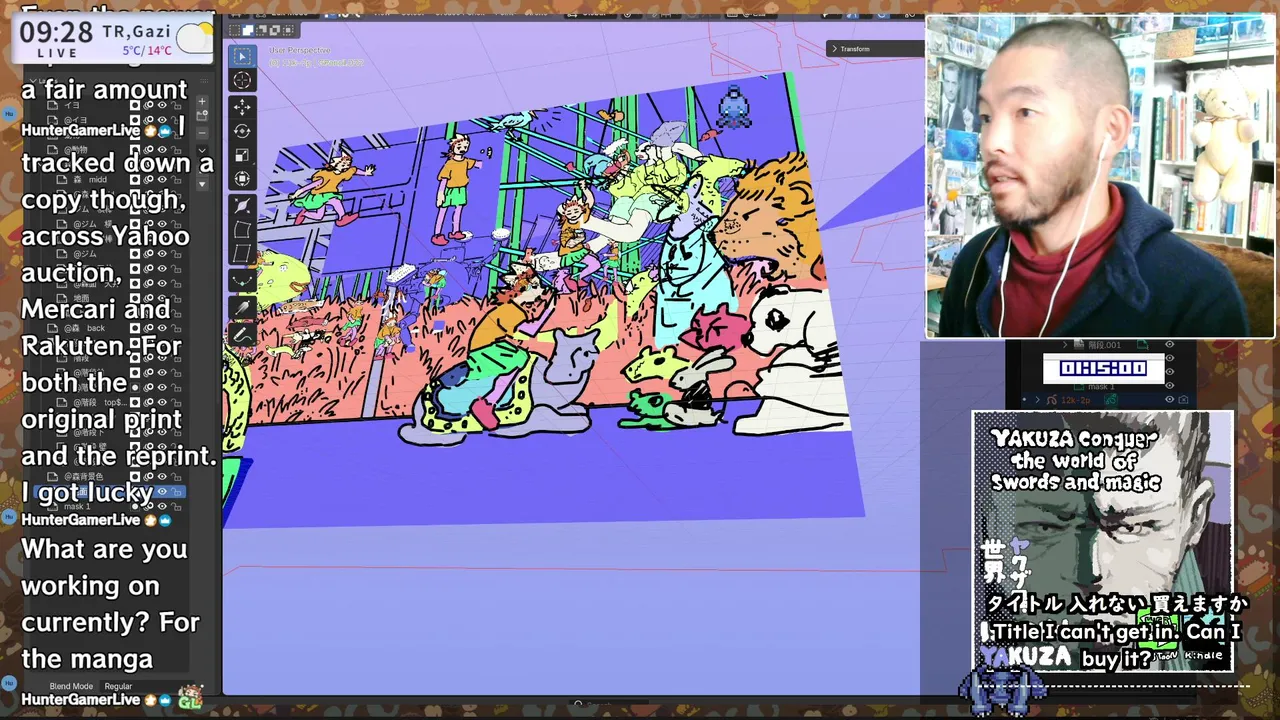This screenshot has height=720, width=1280.
Task: Add a new layer with plus button
Action: pos(202,102)
